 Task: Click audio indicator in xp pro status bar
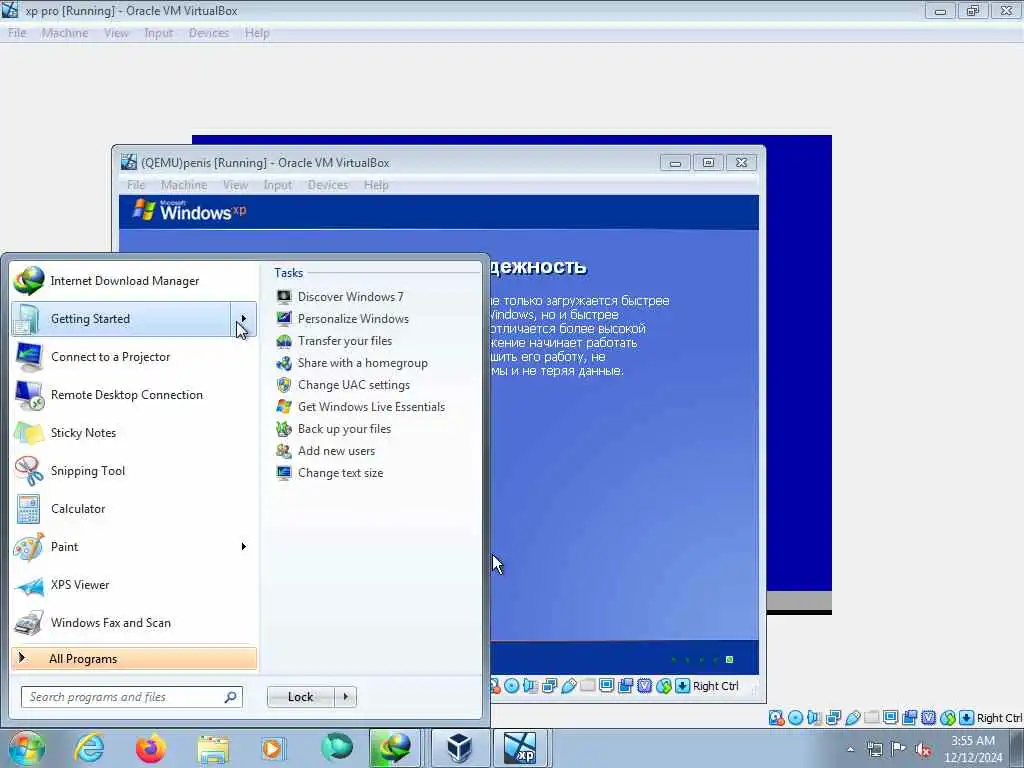tap(814, 718)
